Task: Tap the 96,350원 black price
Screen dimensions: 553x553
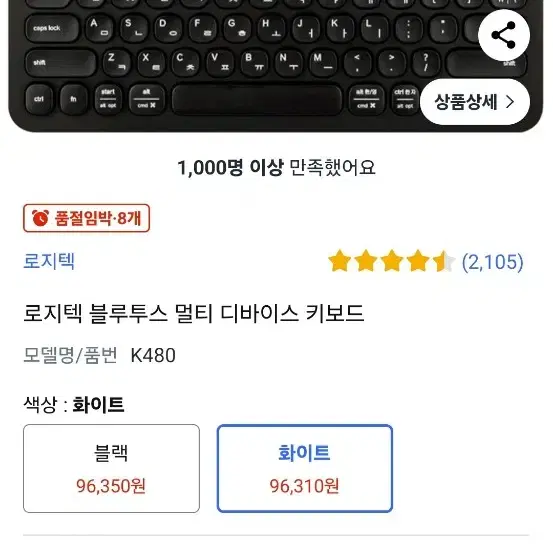Action: (111, 486)
